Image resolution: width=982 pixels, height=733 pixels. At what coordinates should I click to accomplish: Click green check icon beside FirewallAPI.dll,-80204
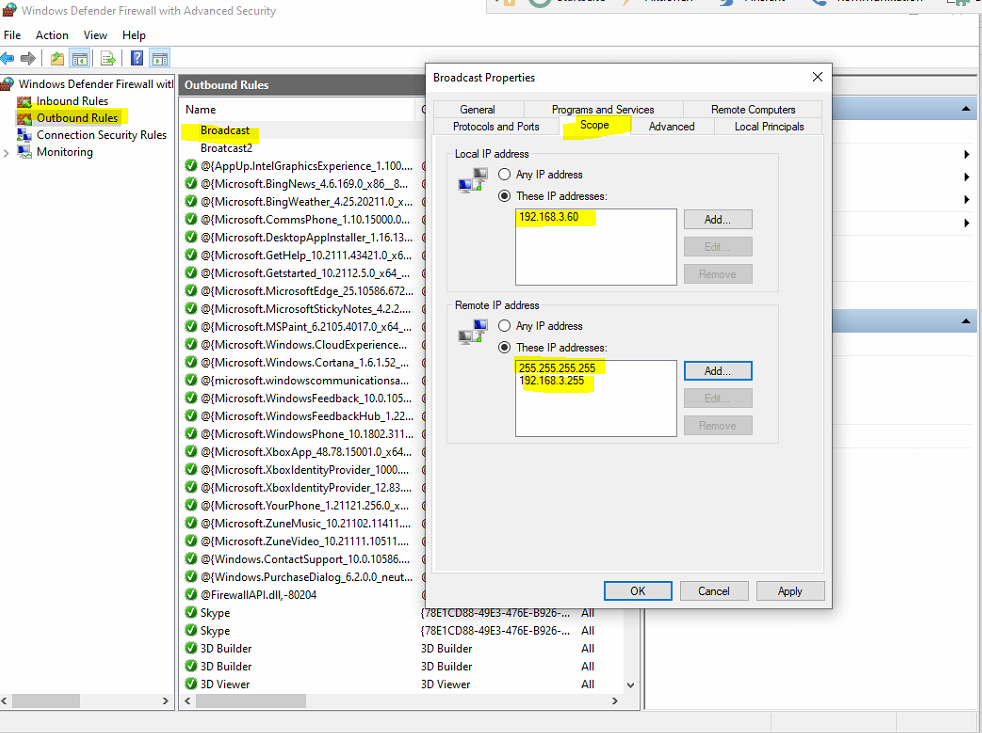pyautogui.click(x=191, y=595)
